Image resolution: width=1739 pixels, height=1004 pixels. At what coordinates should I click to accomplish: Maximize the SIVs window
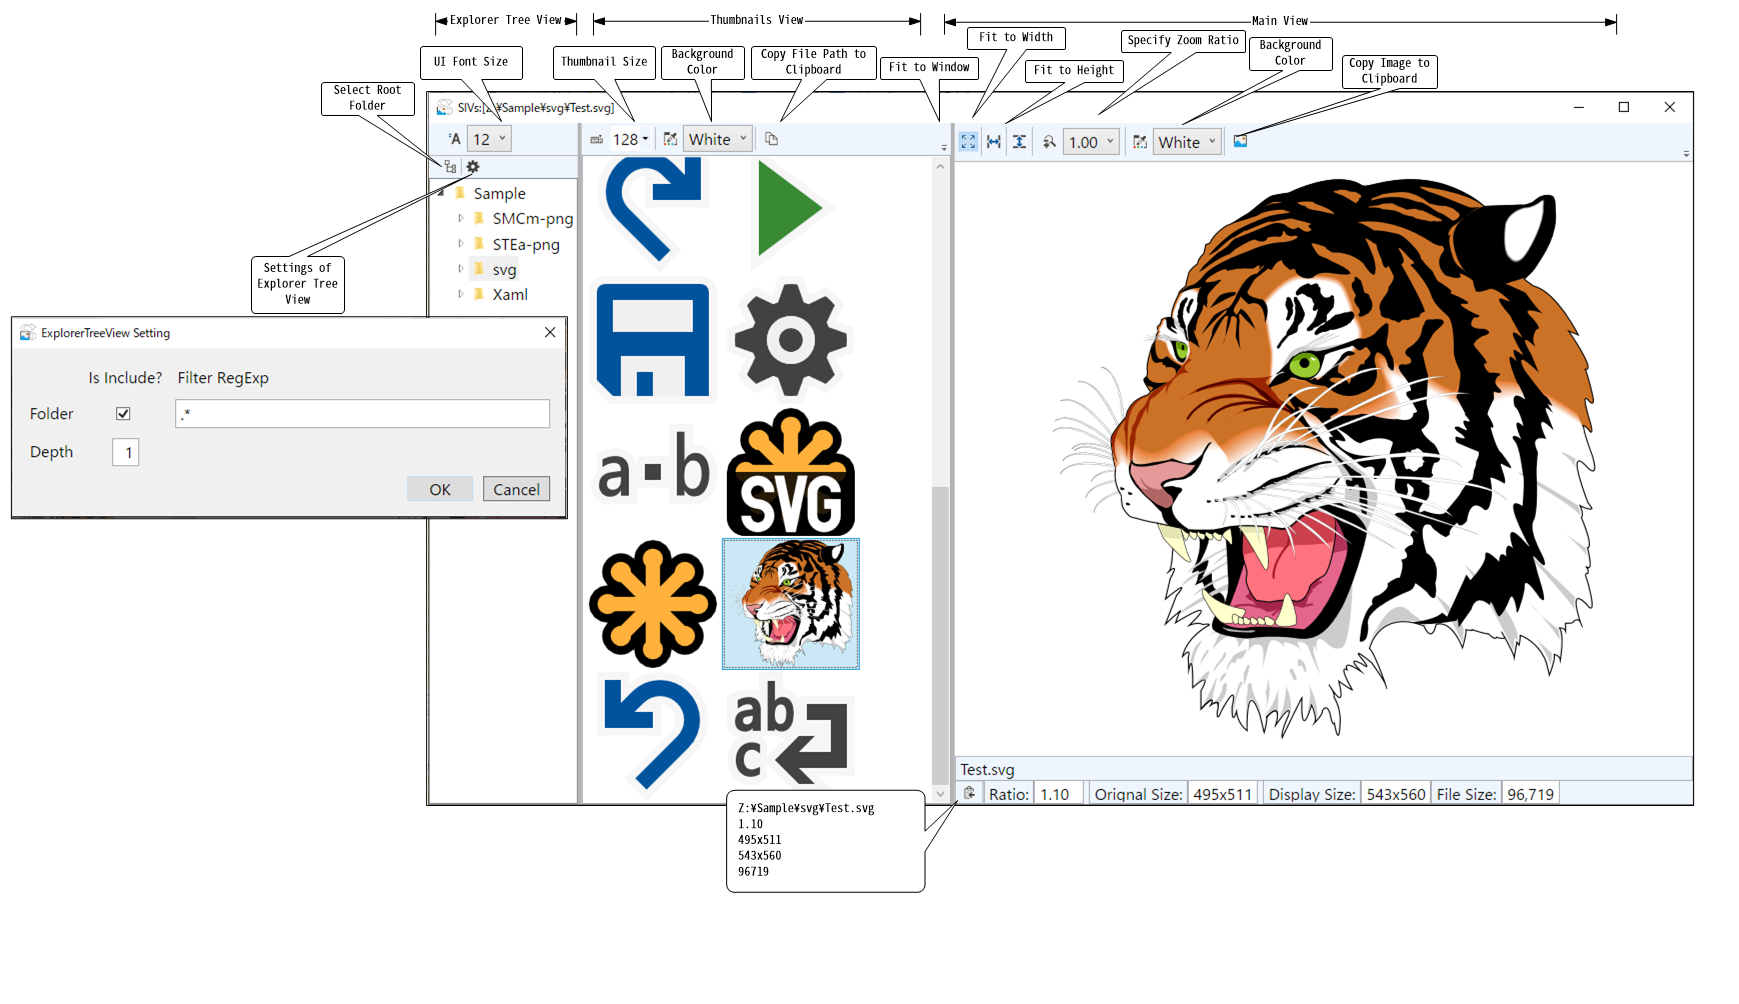pos(1624,107)
